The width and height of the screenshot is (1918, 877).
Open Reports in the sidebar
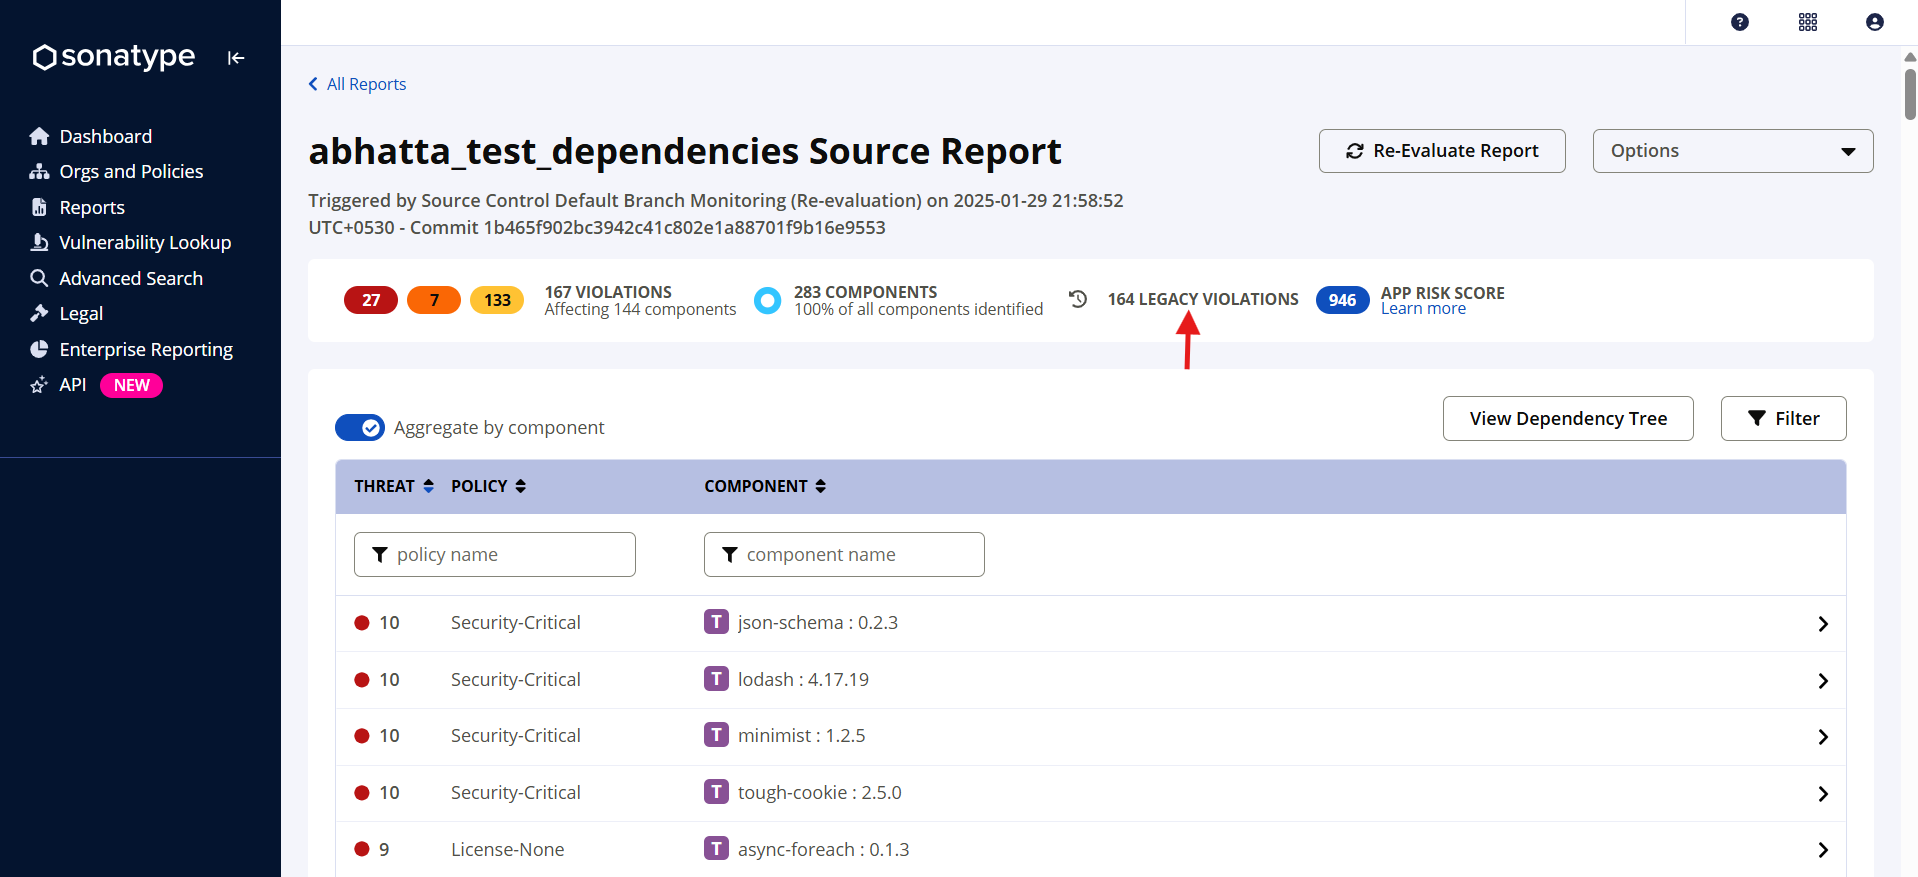(92, 207)
